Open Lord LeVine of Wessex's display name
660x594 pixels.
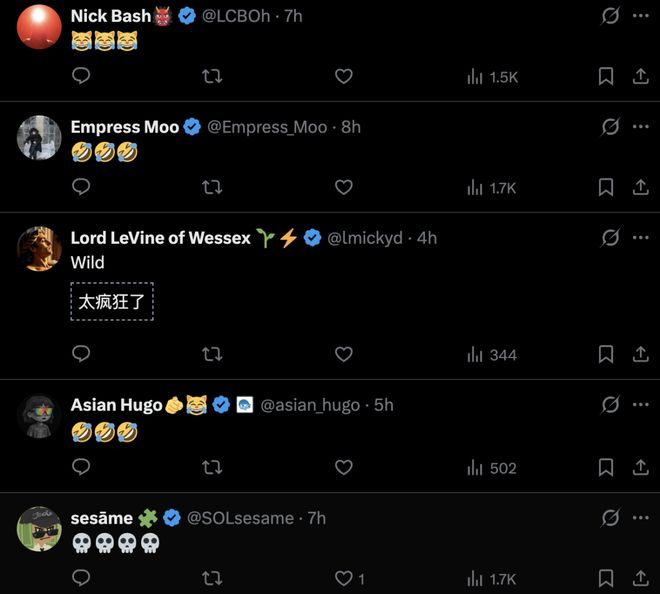(160, 238)
